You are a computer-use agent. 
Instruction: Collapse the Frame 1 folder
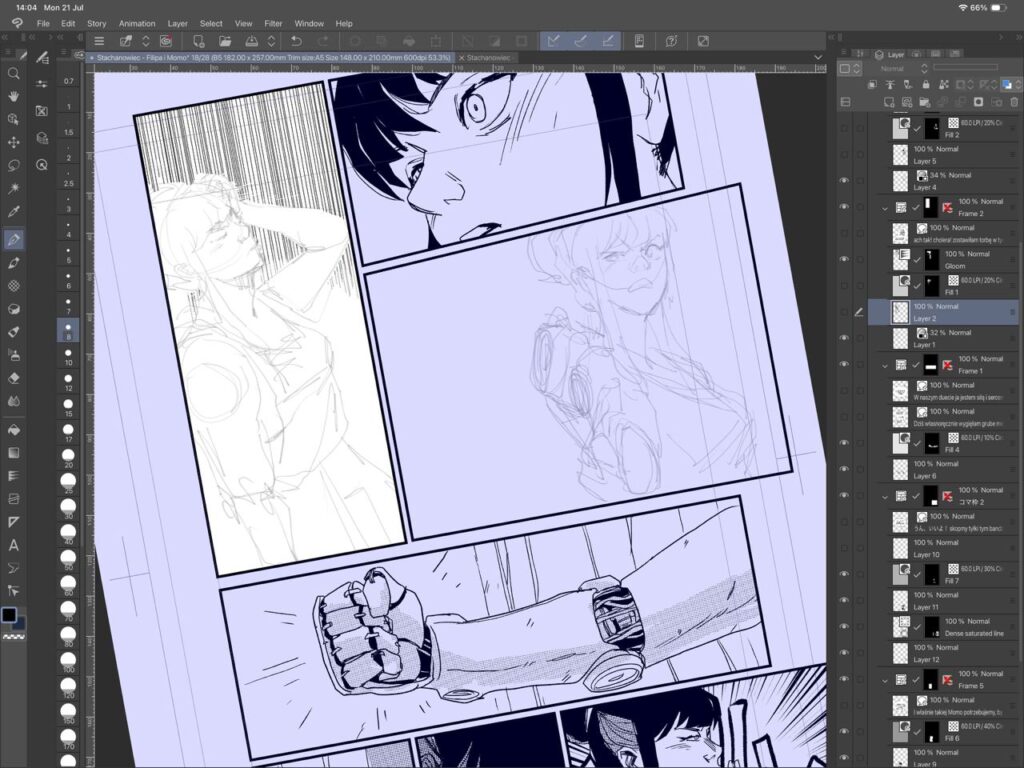(885, 365)
